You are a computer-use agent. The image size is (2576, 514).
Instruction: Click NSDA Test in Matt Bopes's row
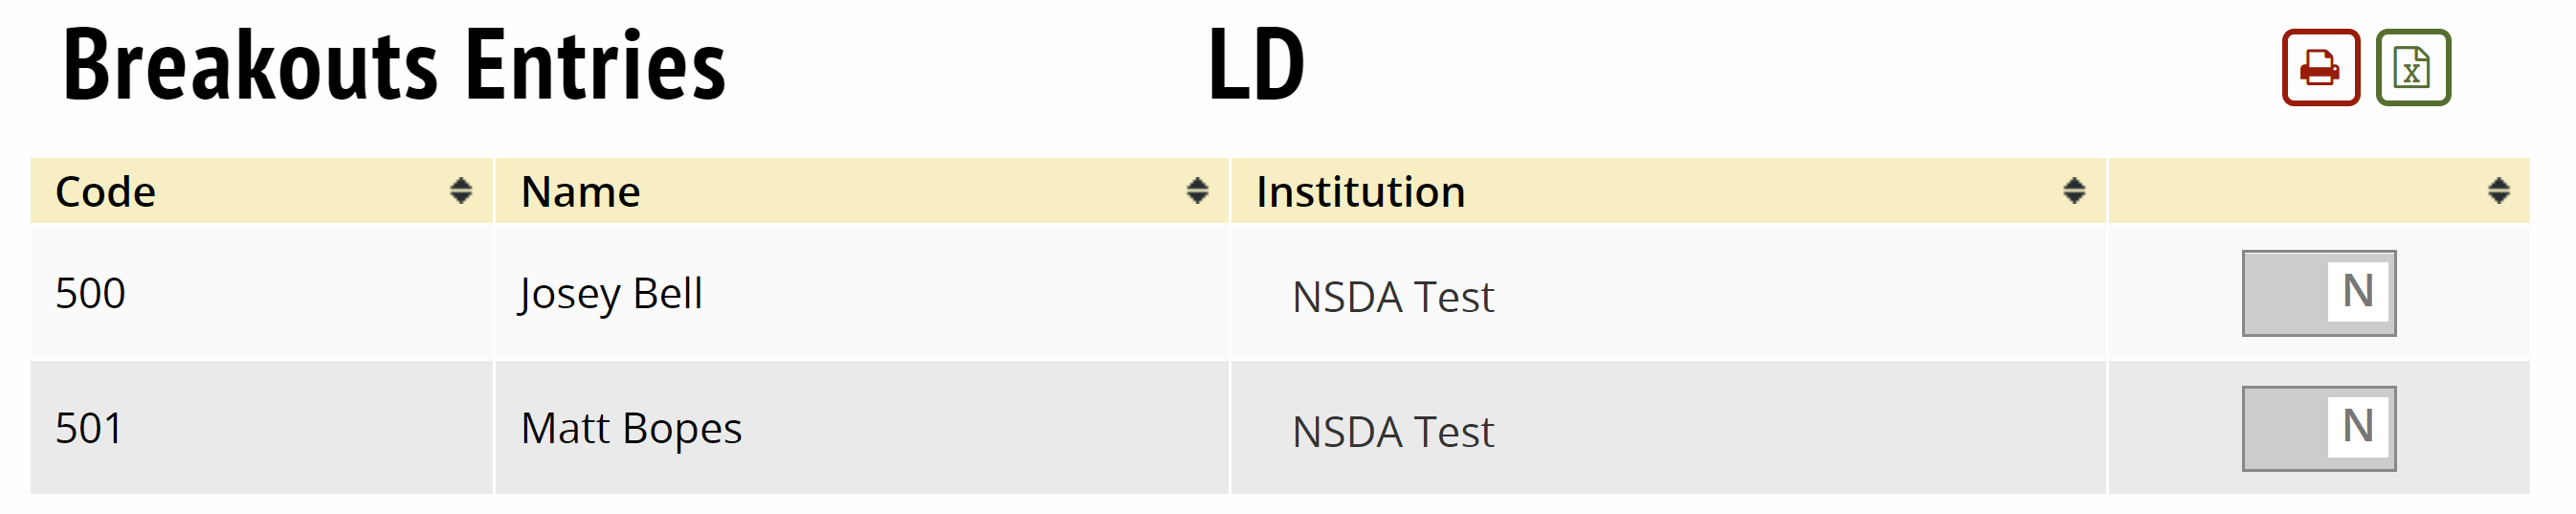(1393, 432)
